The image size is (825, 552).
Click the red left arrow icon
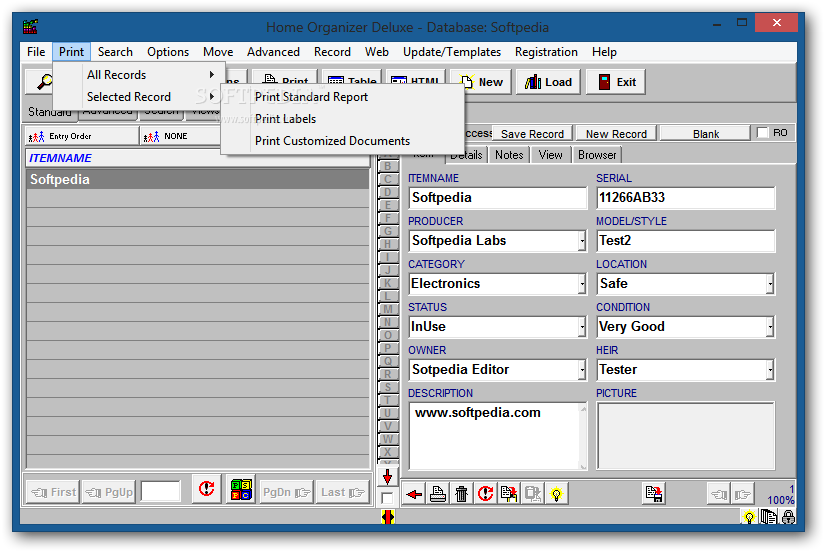pos(414,494)
